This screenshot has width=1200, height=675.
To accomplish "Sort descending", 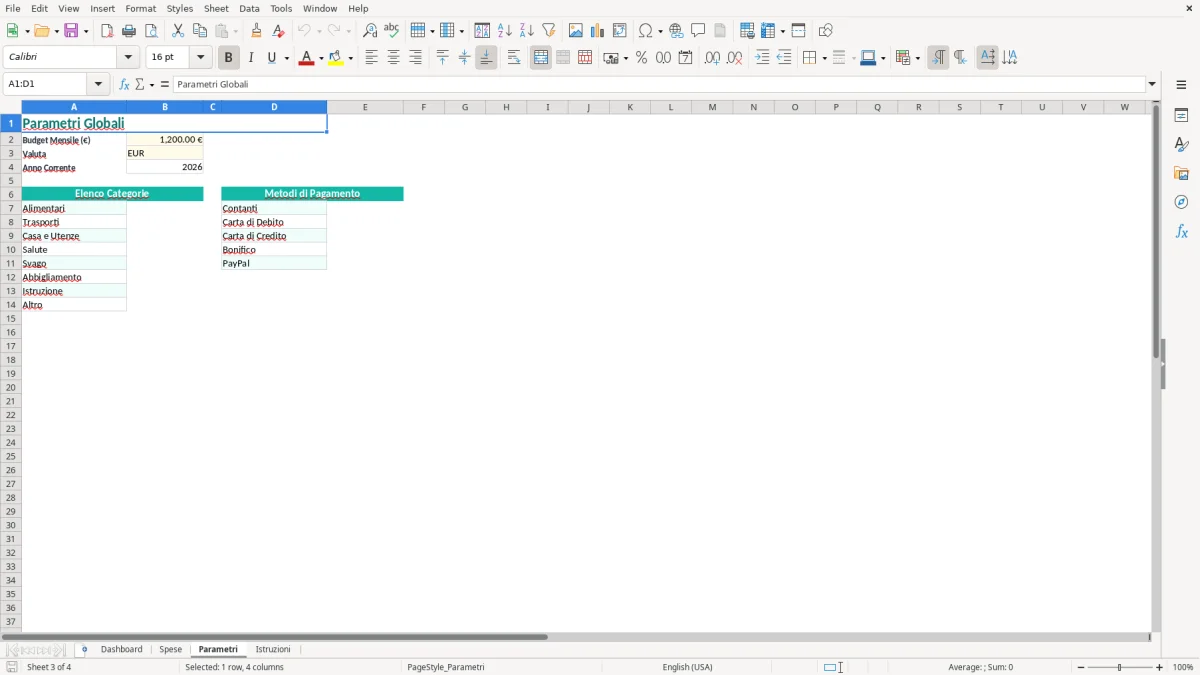I will (x=527, y=31).
